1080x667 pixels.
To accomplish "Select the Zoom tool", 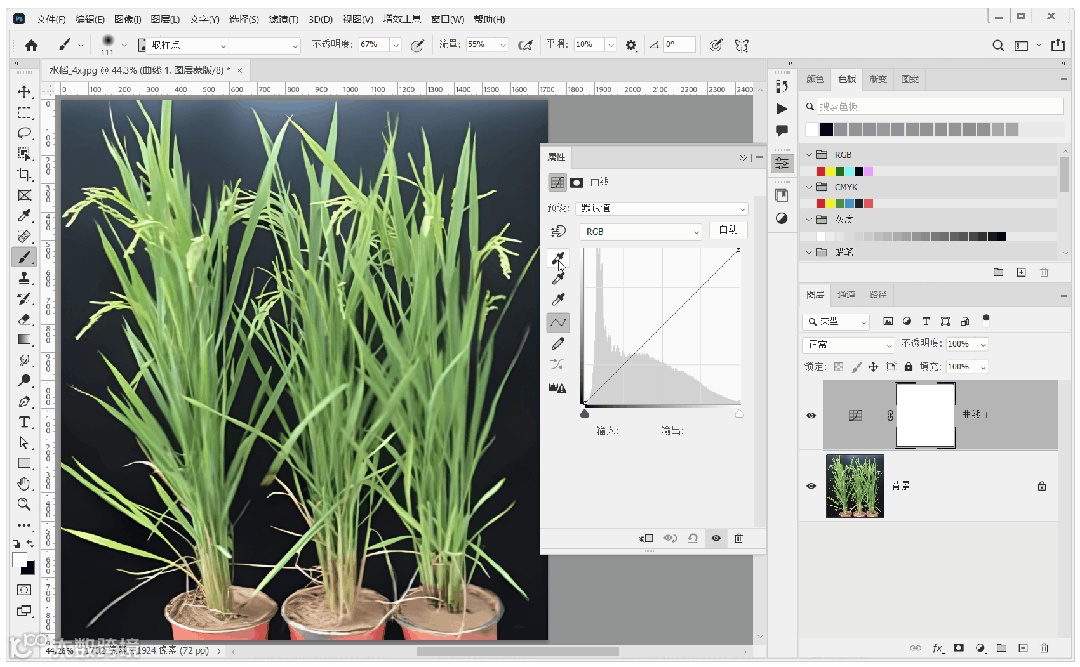I will (x=24, y=504).
